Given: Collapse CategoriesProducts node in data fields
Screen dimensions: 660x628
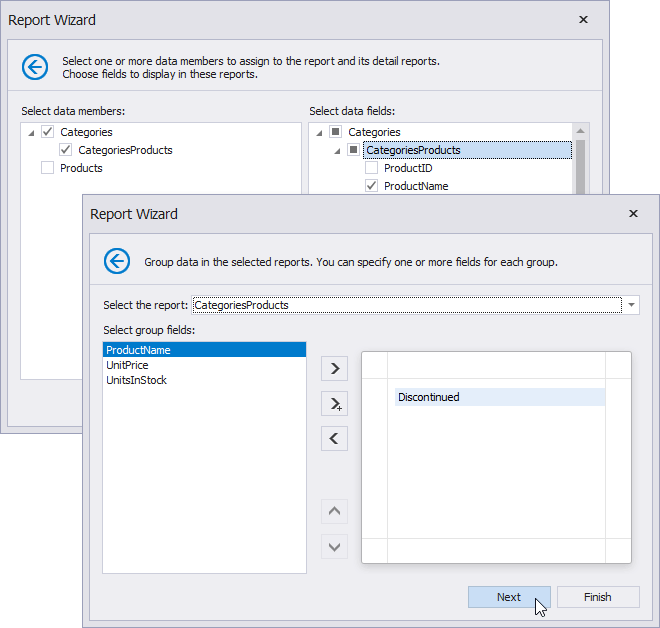Looking at the screenshot, I should pos(336,151).
